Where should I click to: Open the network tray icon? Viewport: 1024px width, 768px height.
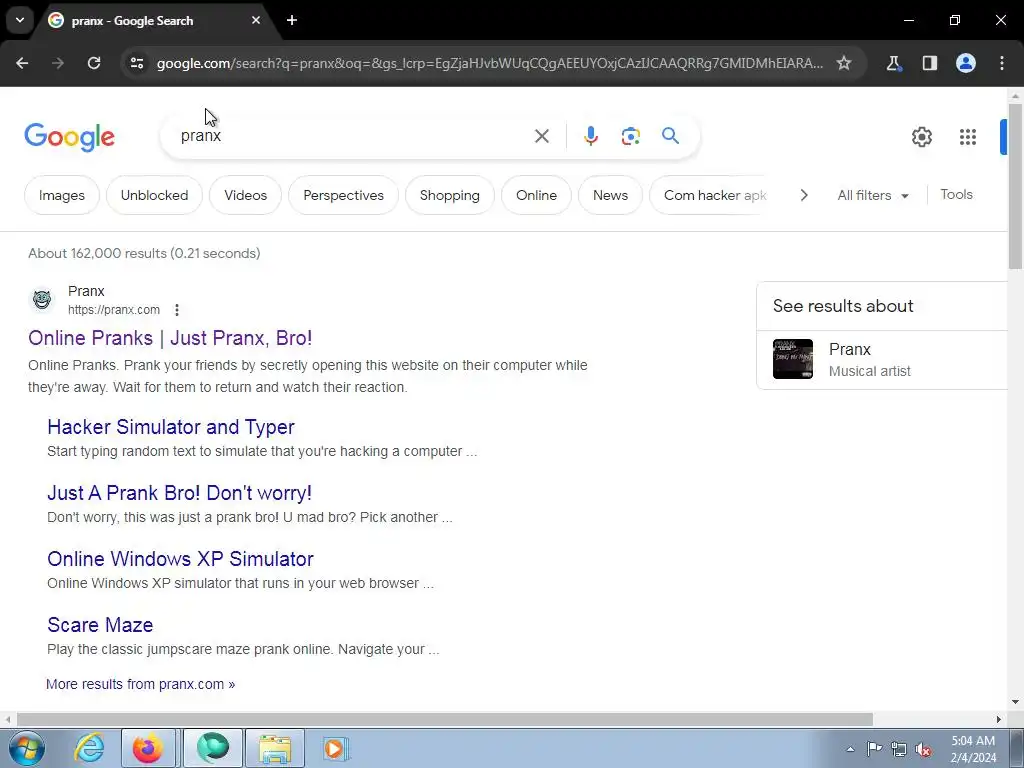(x=899, y=749)
